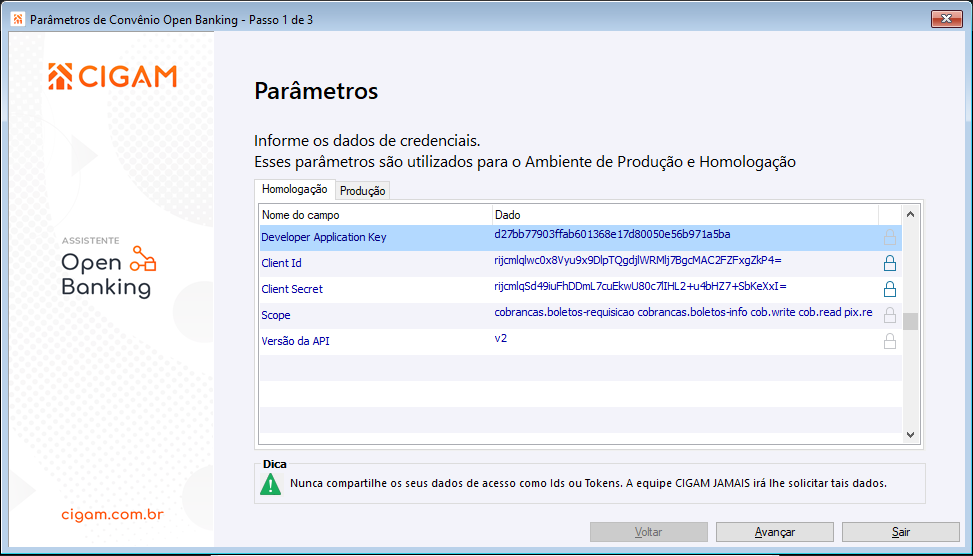Click the vertical scrollbar thumb
The image size is (973, 556).
(910, 321)
